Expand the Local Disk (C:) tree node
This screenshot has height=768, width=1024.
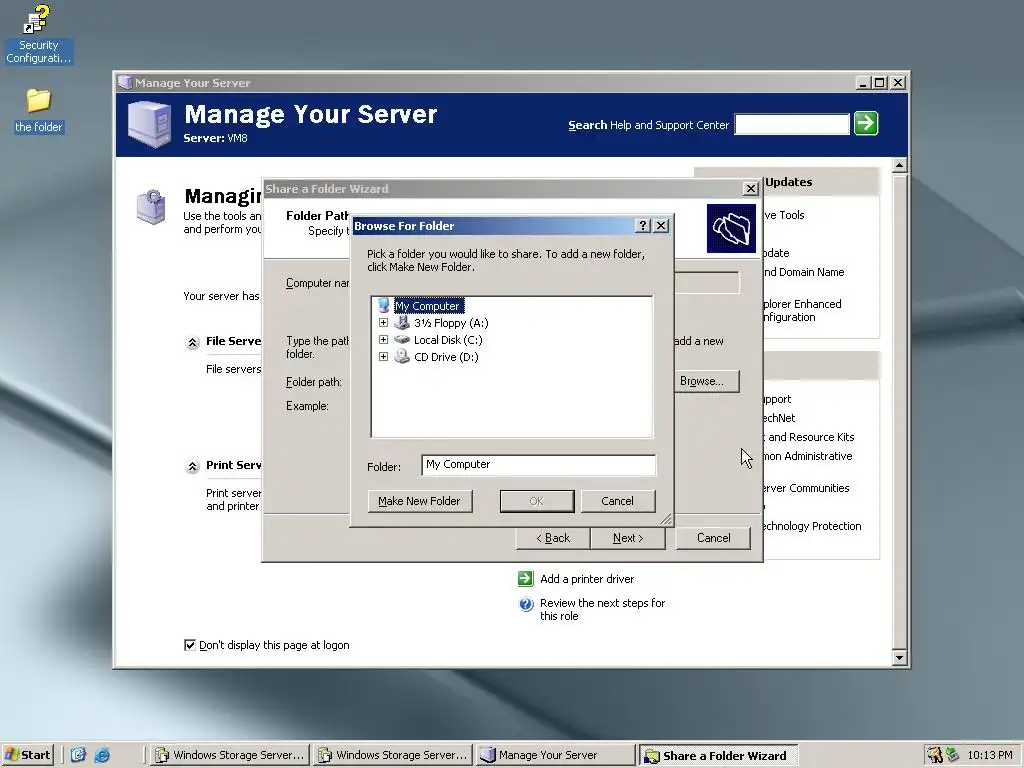383,340
